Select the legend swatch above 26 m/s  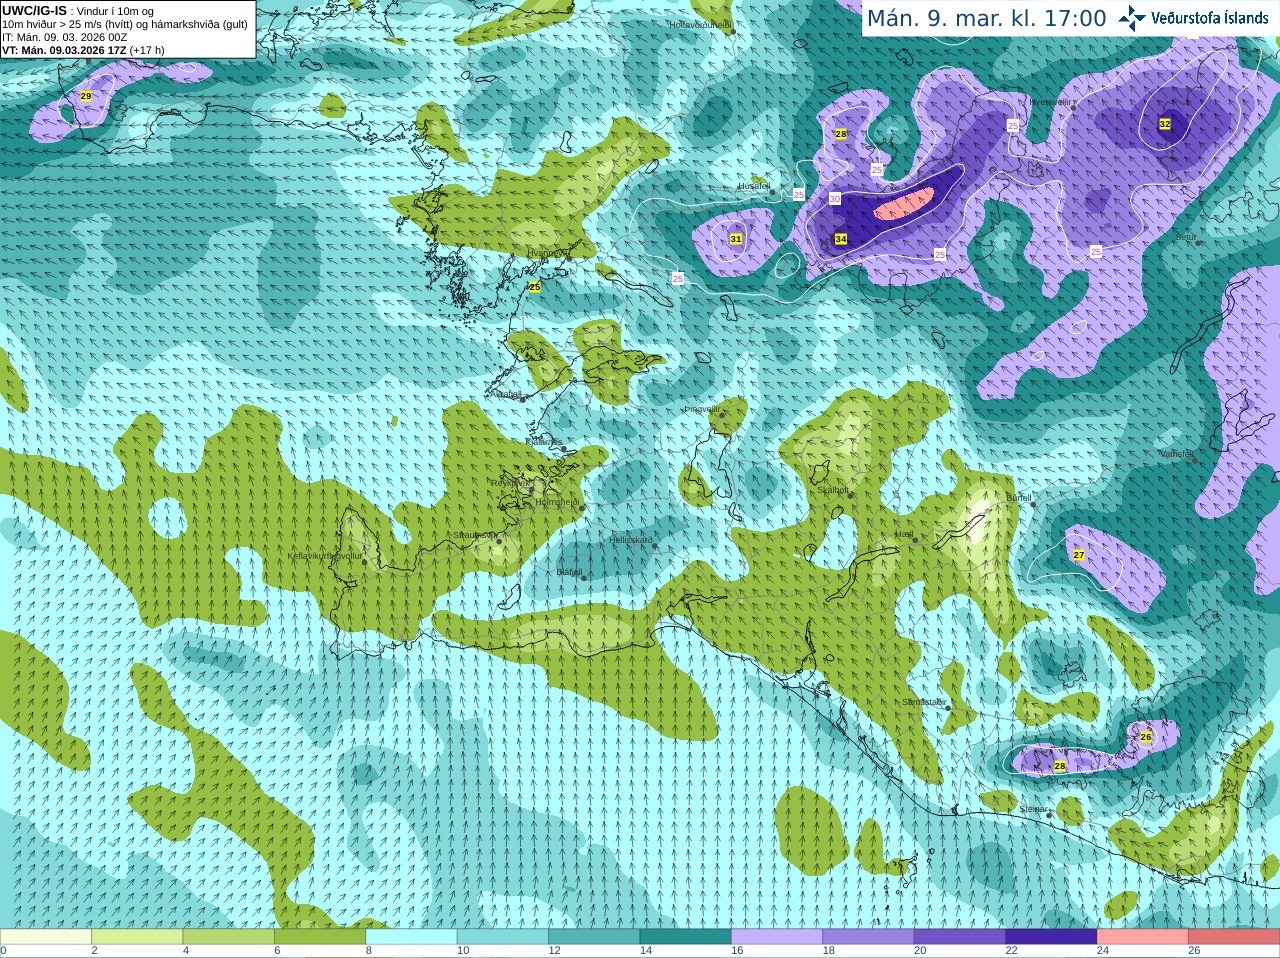(1234, 937)
